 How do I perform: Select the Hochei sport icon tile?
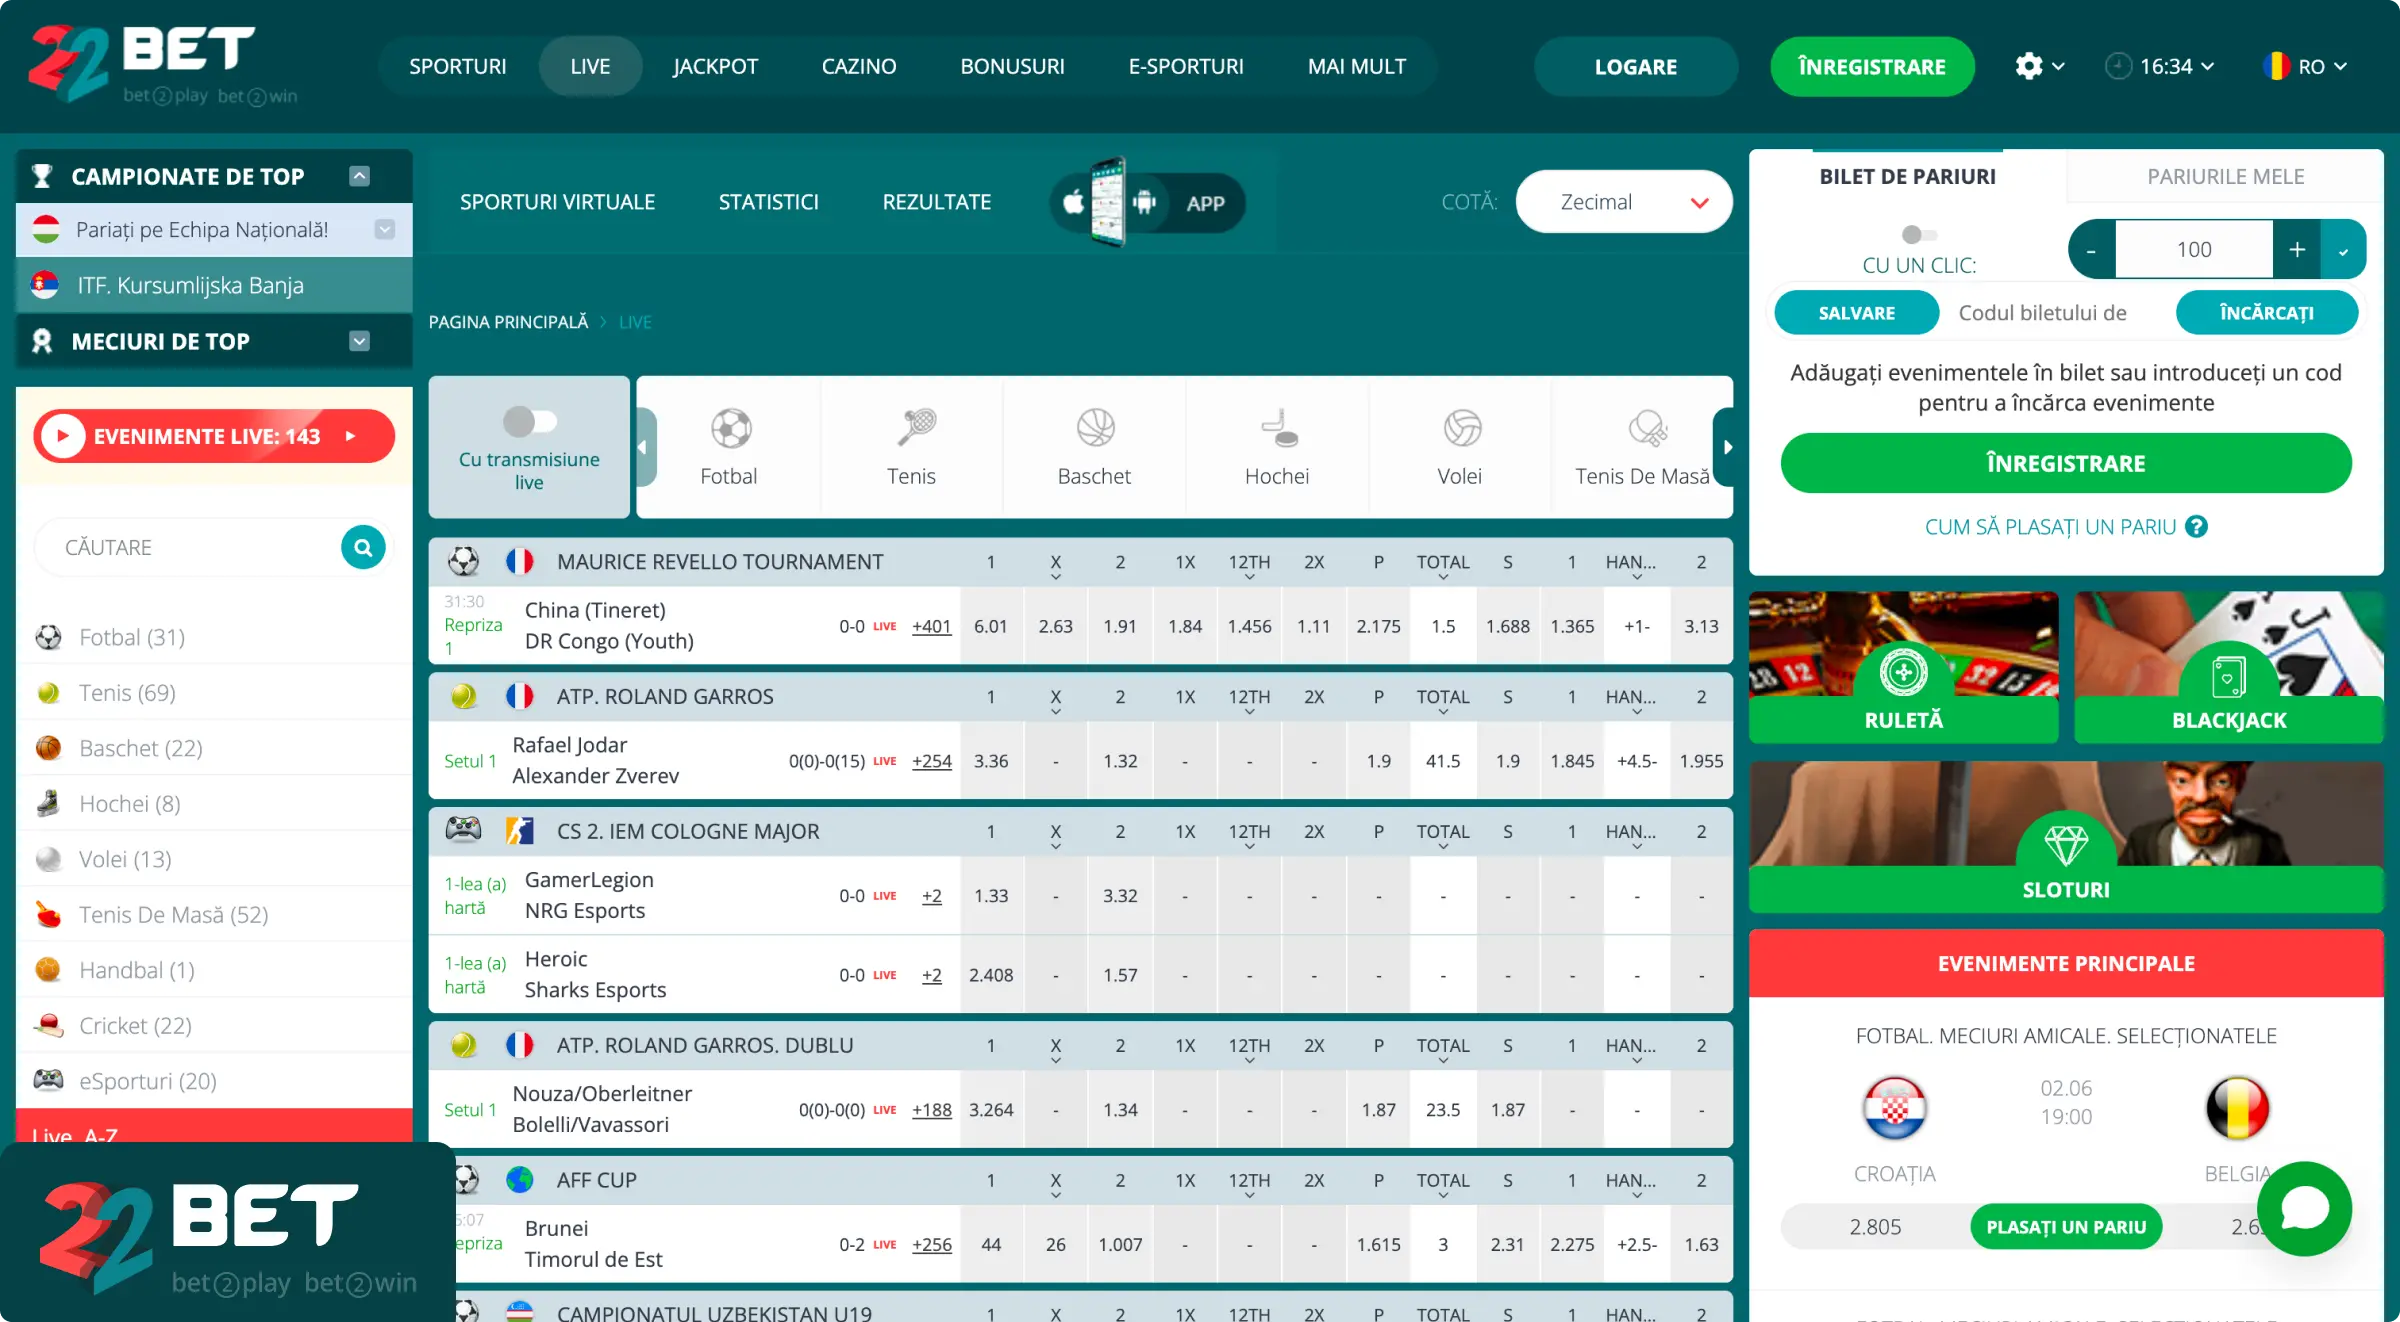[x=1277, y=447]
